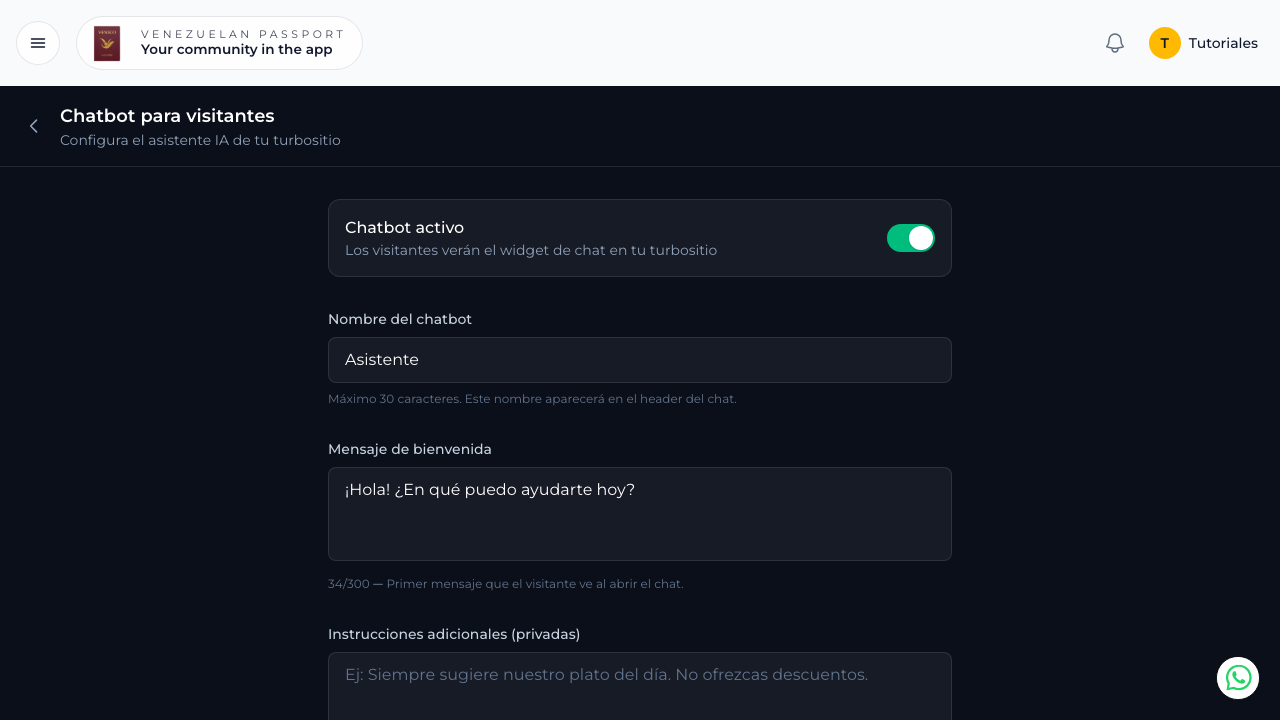Go back using the left chevron
Screen dimensions: 1280x720
34,126
